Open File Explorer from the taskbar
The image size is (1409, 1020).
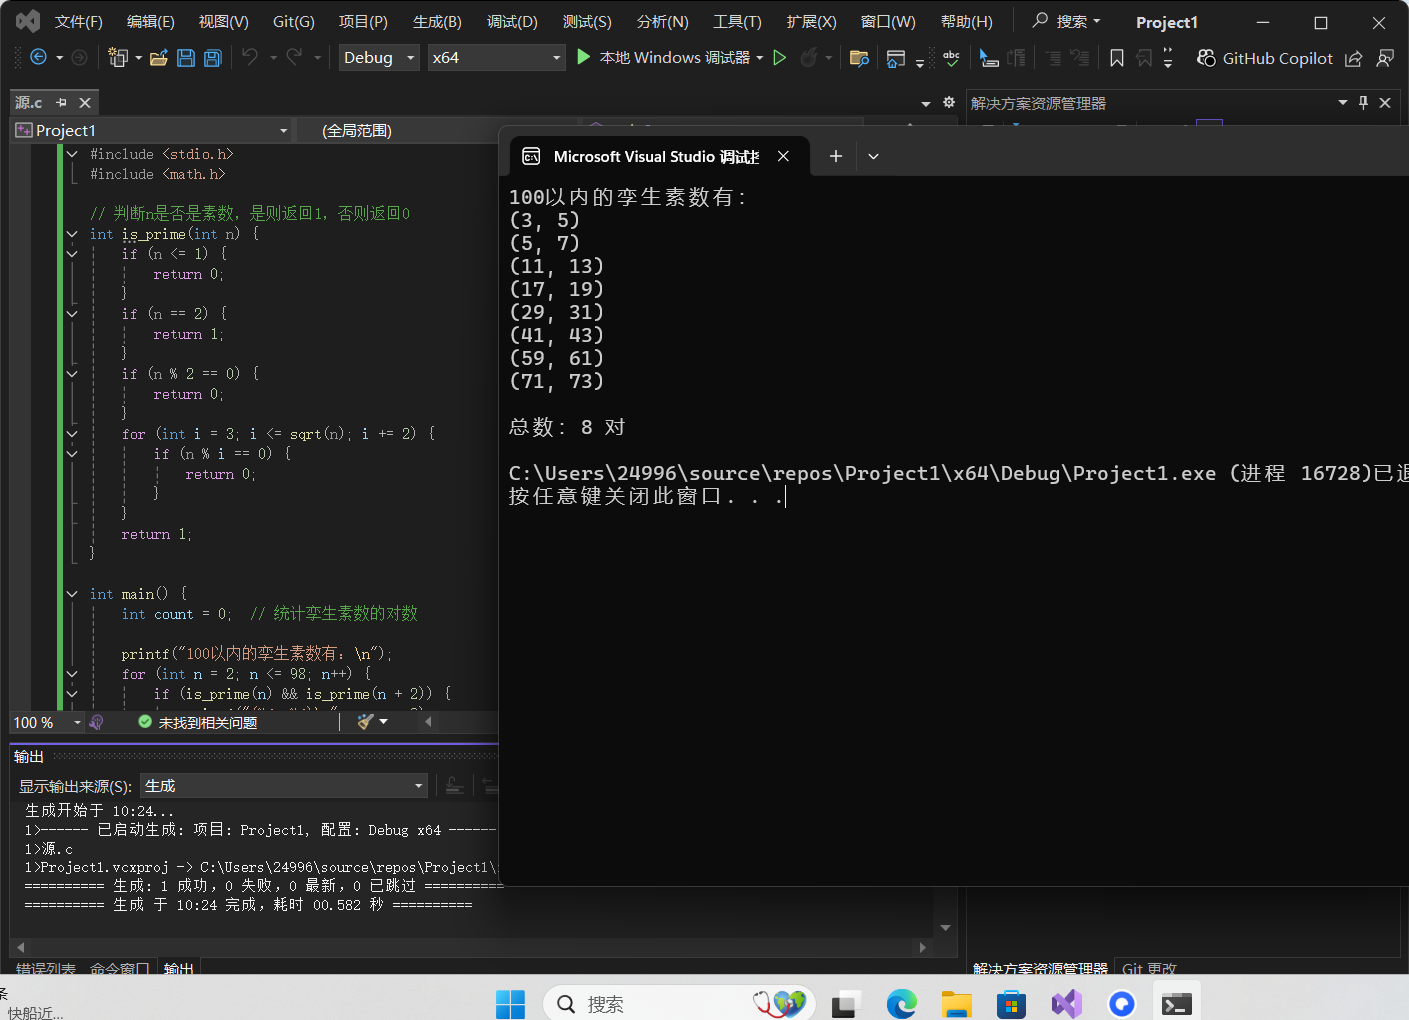[x=957, y=1004]
